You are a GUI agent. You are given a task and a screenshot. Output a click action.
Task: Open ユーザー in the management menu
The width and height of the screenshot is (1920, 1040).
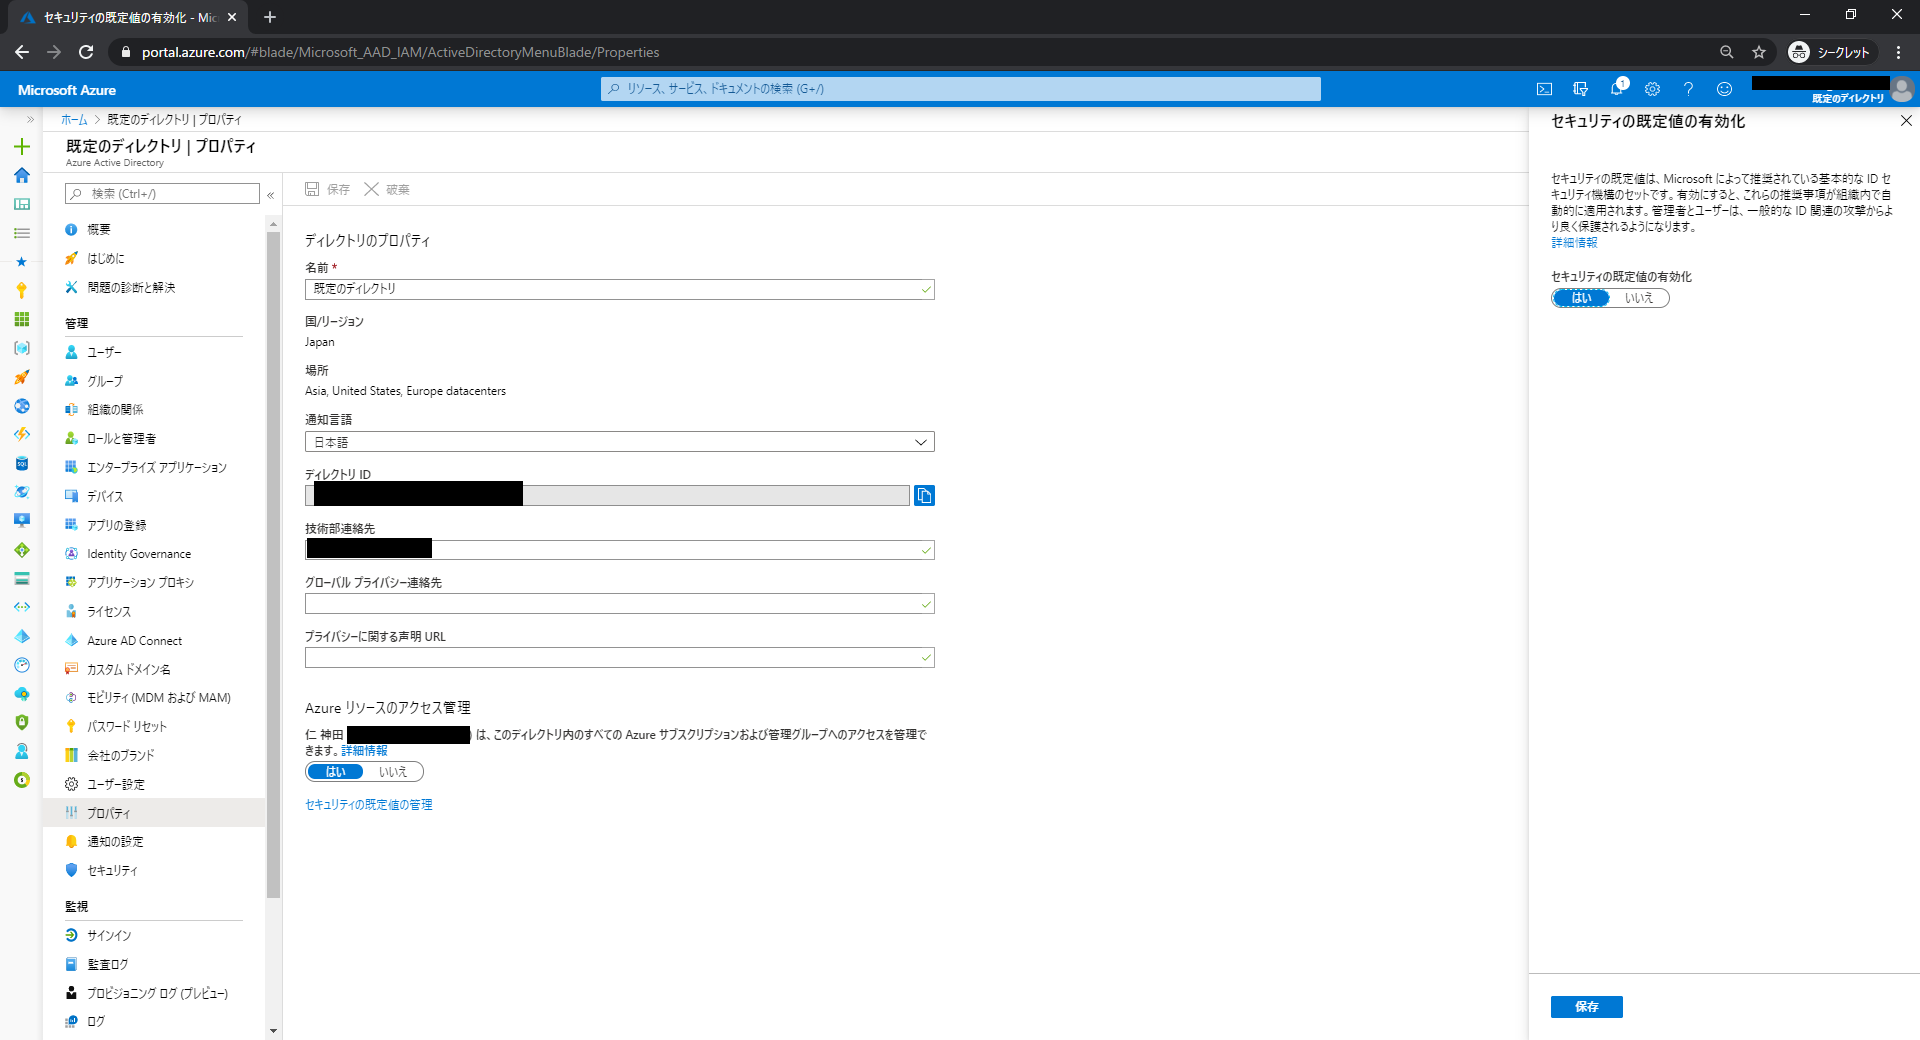click(x=104, y=353)
